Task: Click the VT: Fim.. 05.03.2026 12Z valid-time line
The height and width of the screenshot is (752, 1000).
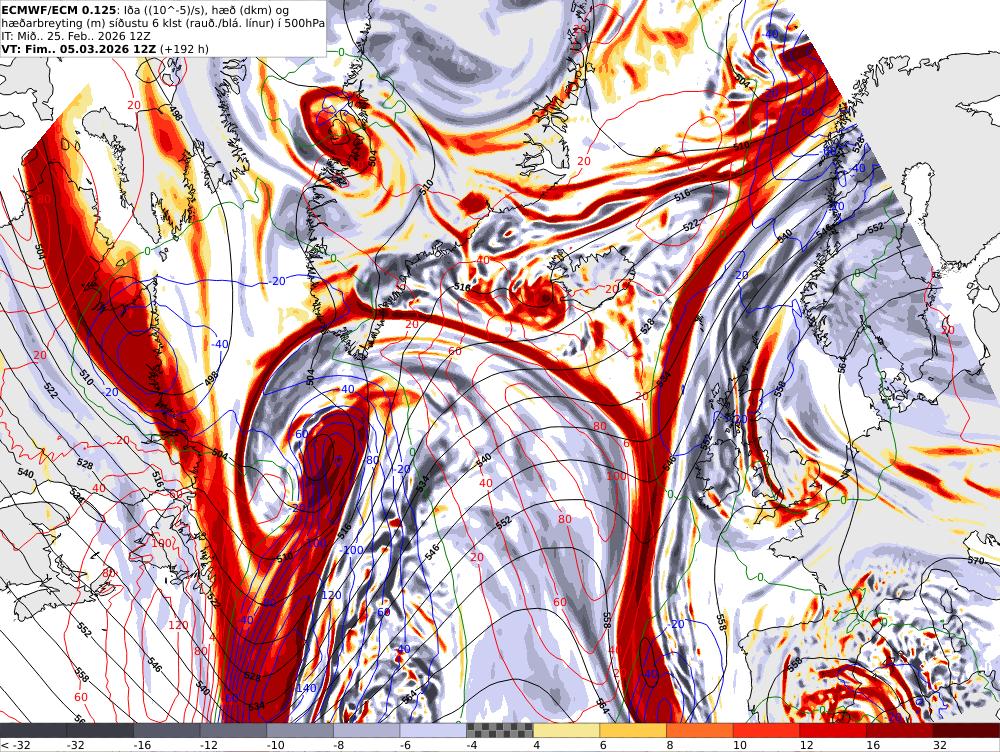Action: 78,49
